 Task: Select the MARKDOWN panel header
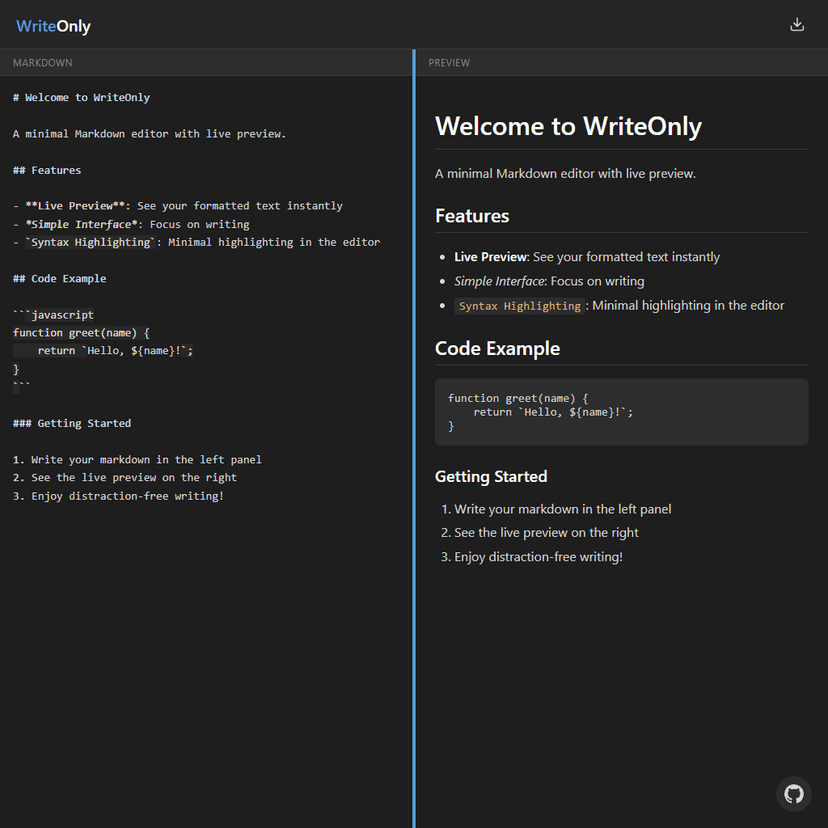click(43, 63)
